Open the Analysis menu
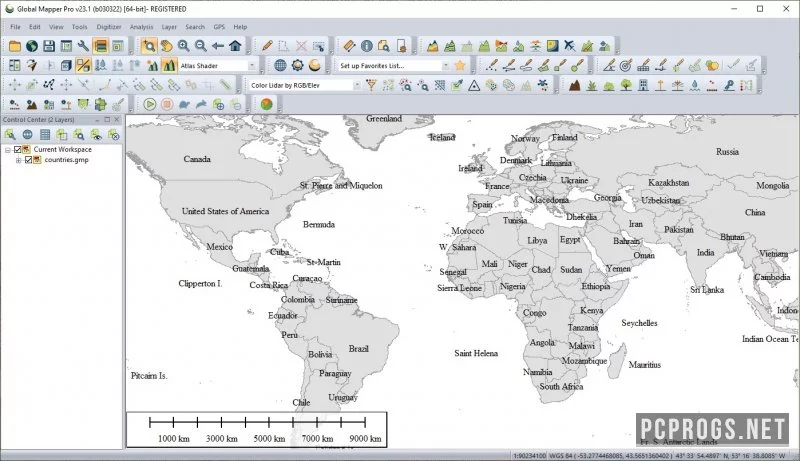 click(x=141, y=27)
